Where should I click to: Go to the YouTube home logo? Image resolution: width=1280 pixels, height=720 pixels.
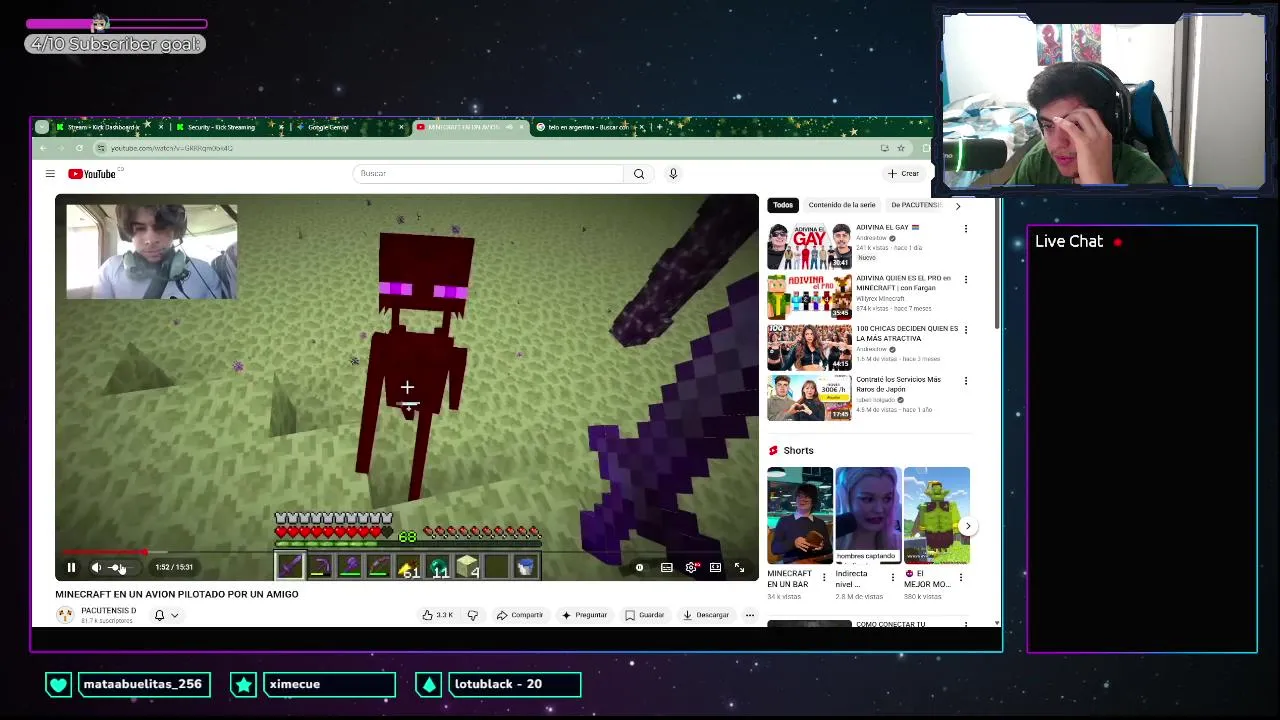(92, 174)
